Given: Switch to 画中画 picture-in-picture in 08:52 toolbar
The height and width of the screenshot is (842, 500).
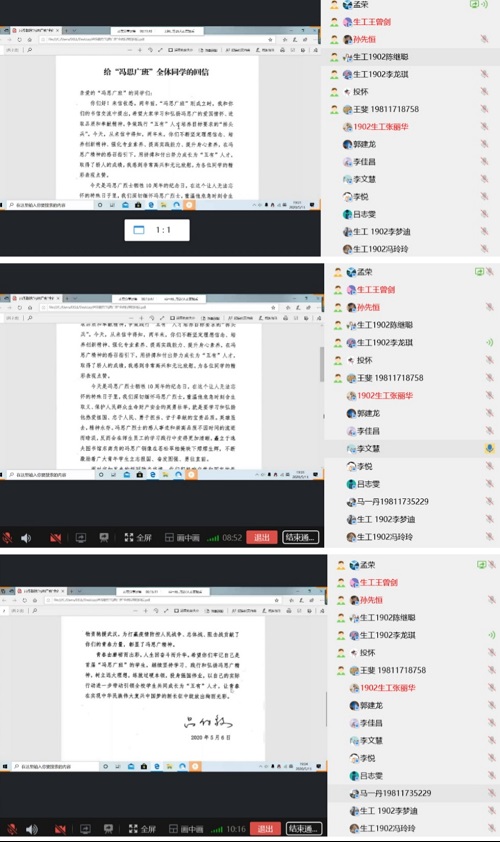Looking at the screenshot, I should click(182, 538).
